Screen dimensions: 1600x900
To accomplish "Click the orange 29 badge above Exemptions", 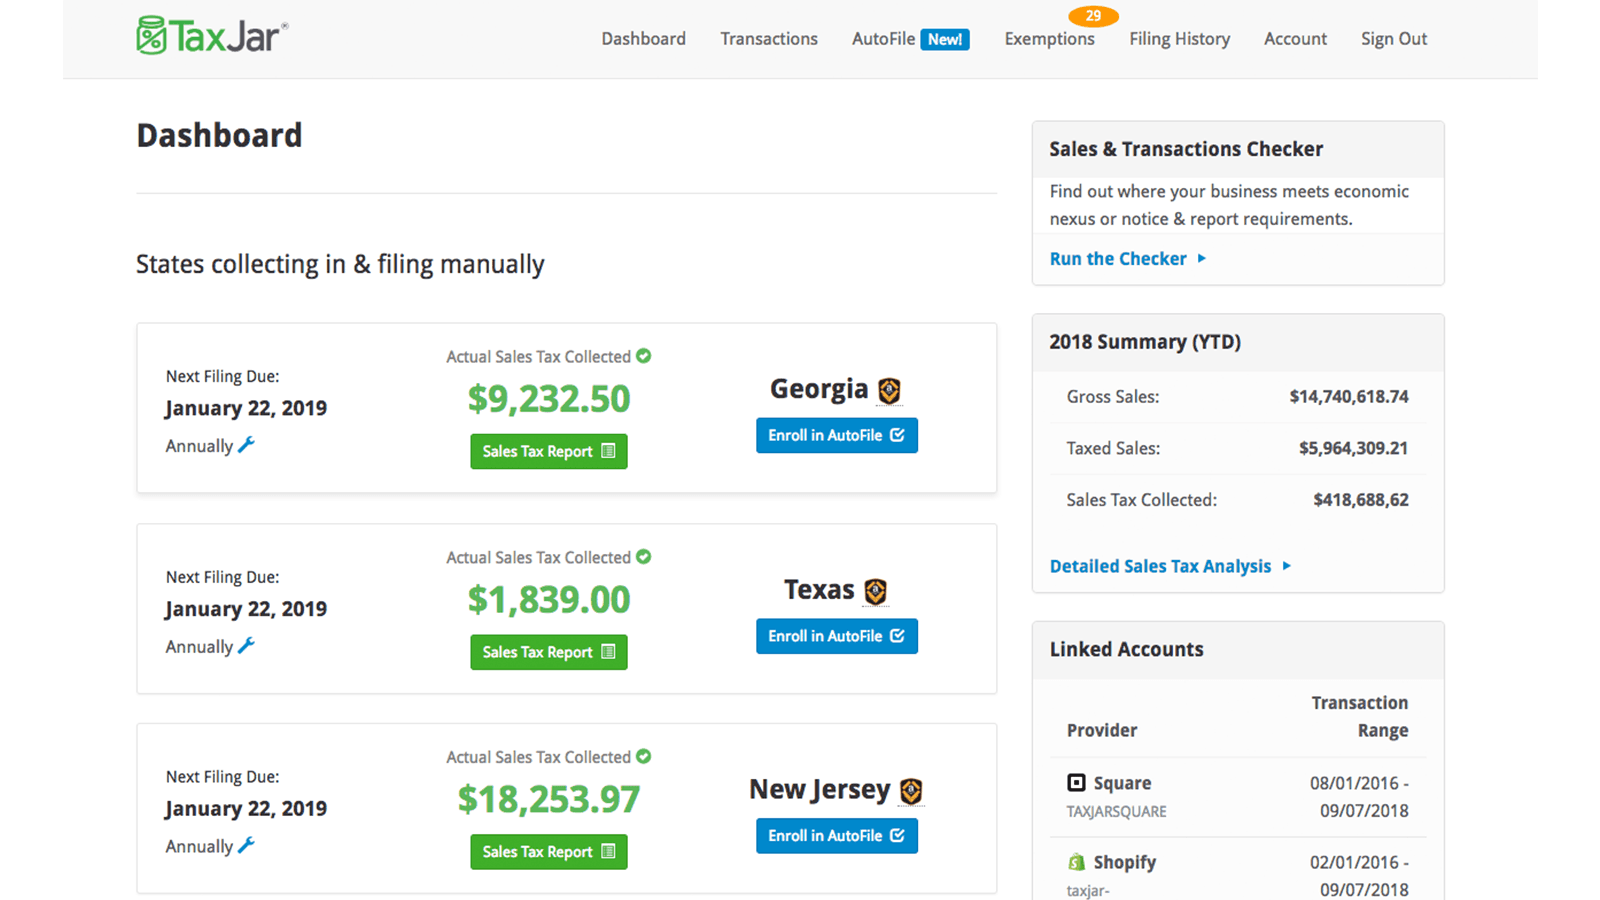I will 1093,15.
